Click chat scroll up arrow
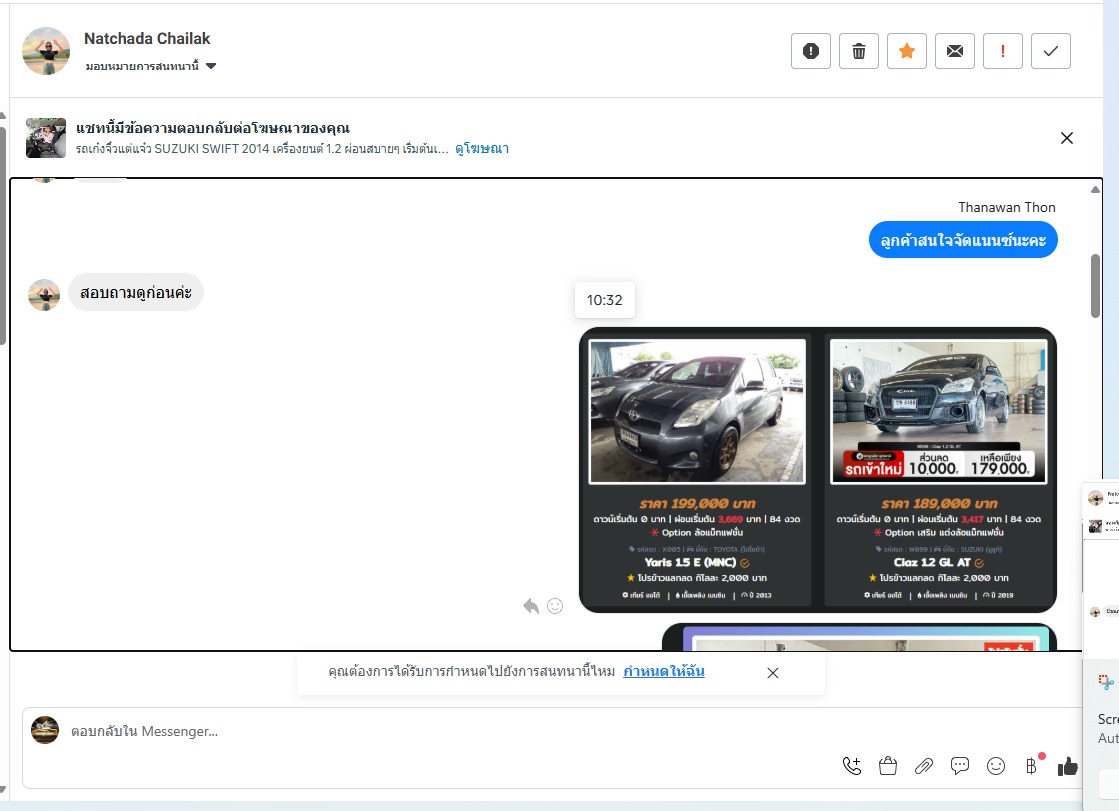This screenshot has height=811, width=1119. [x=1095, y=189]
